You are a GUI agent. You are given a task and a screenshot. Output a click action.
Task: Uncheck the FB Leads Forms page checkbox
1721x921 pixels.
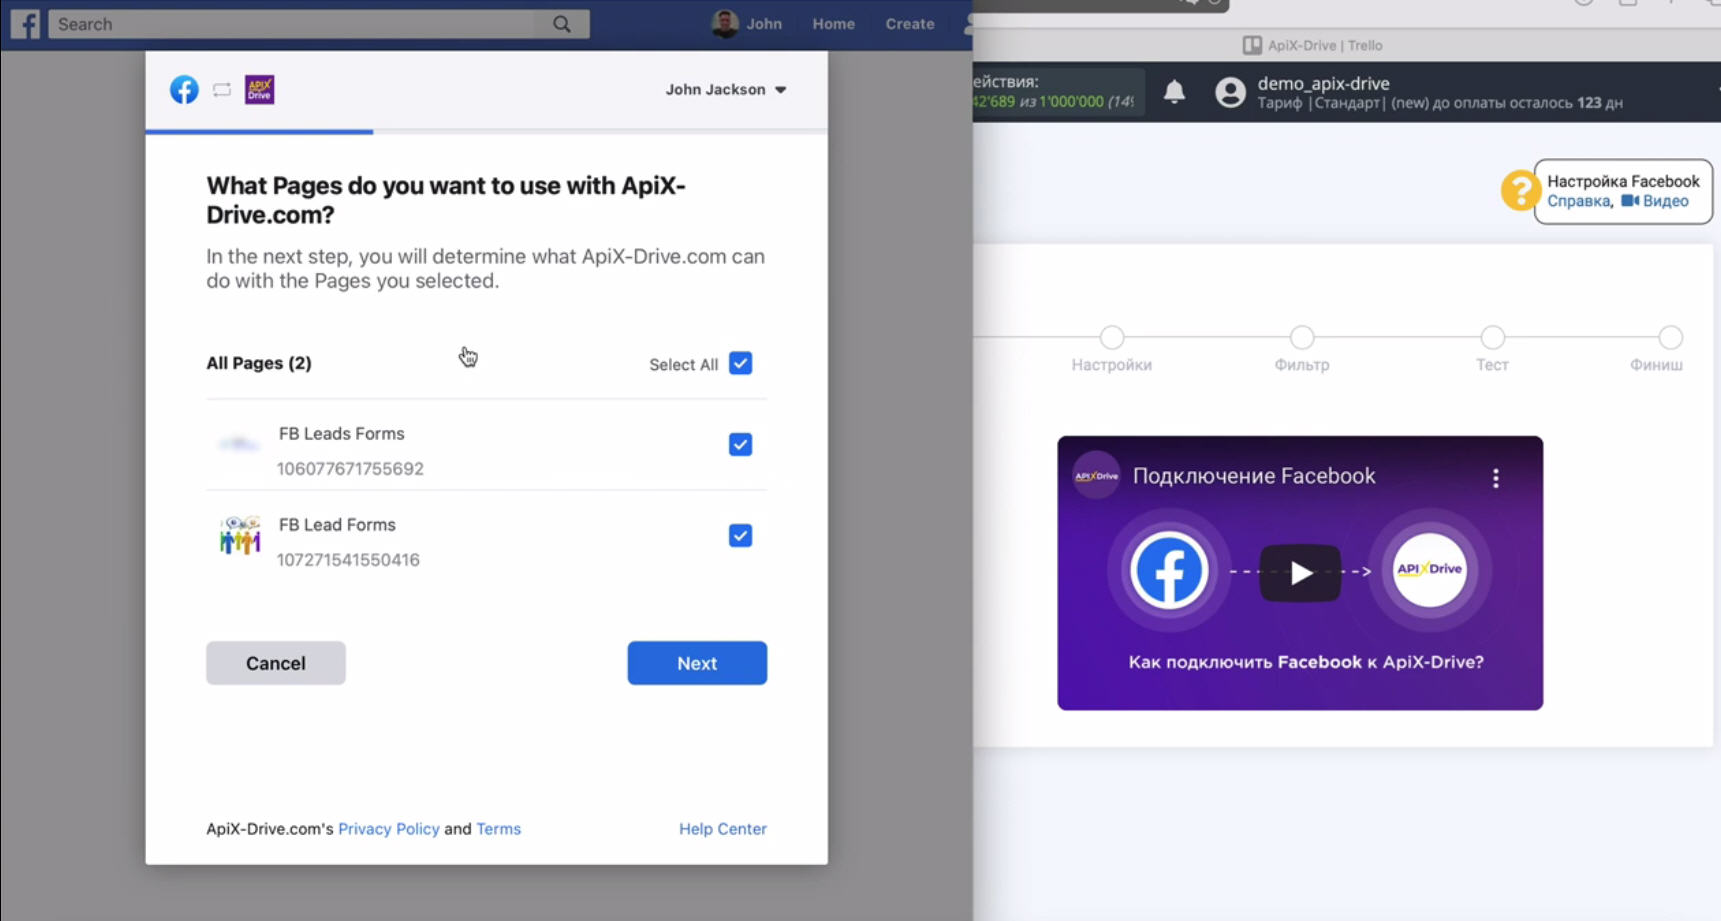[x=740, y=444]
